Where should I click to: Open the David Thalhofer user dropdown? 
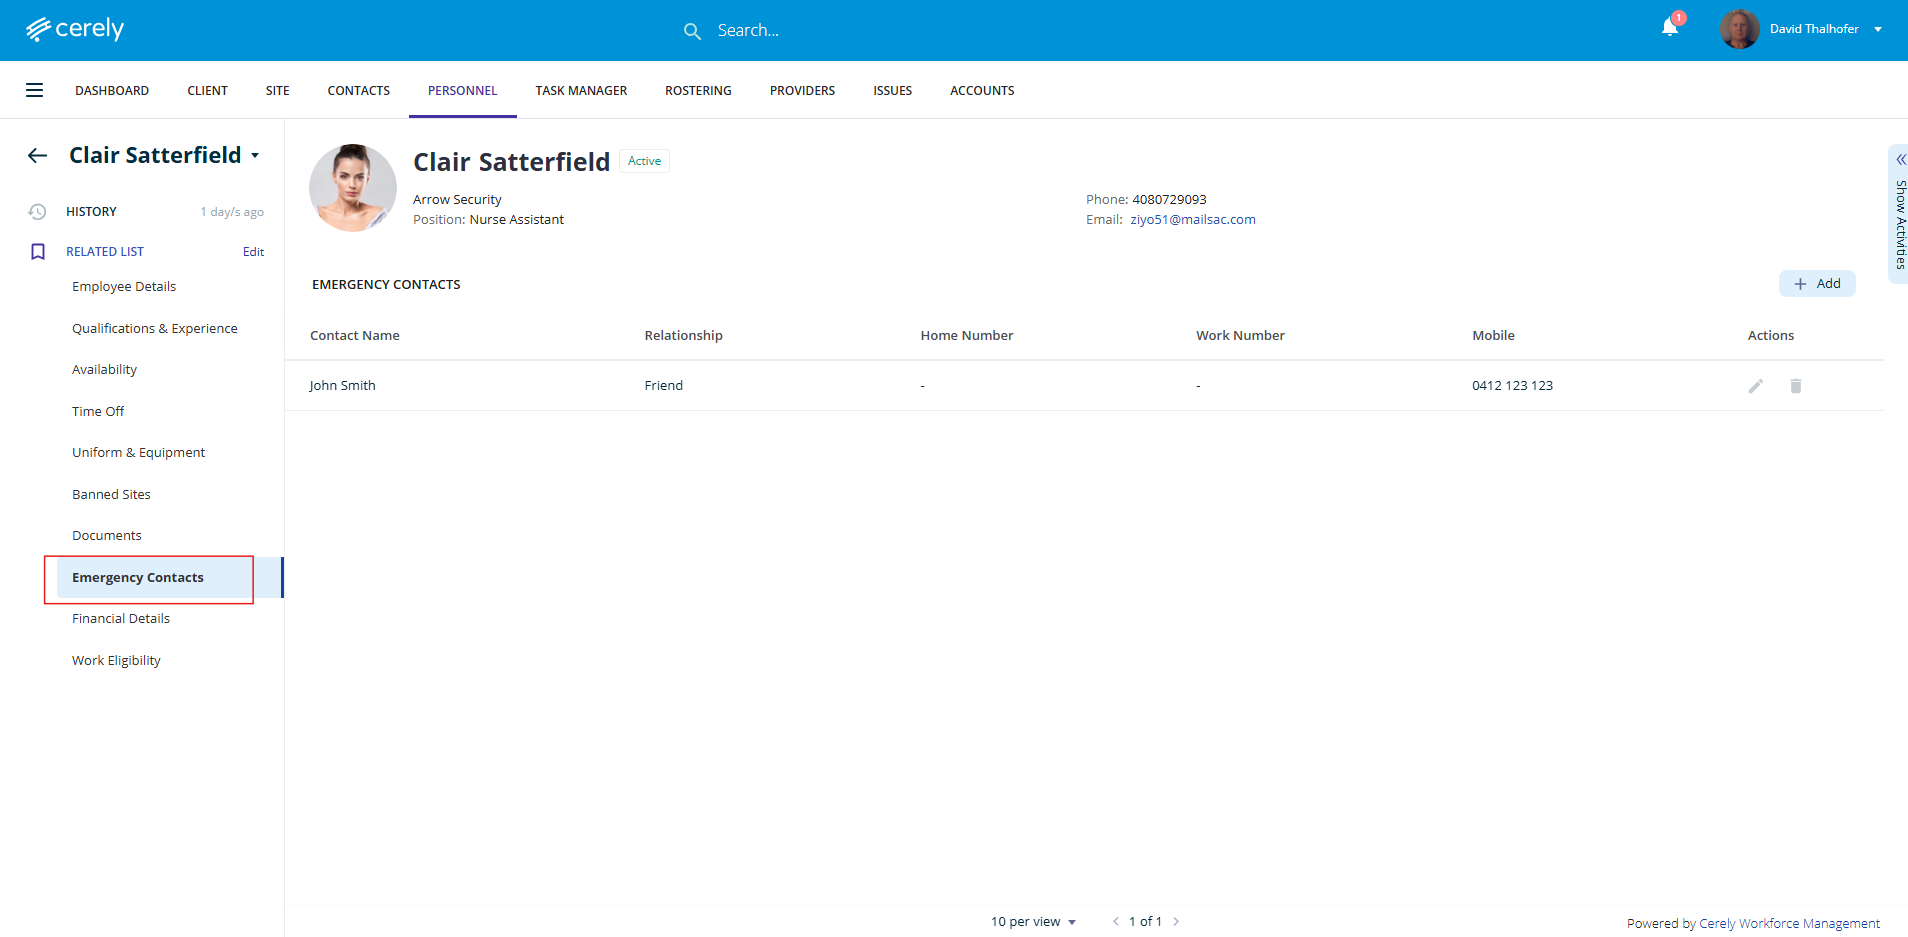tap(1877, 29)
